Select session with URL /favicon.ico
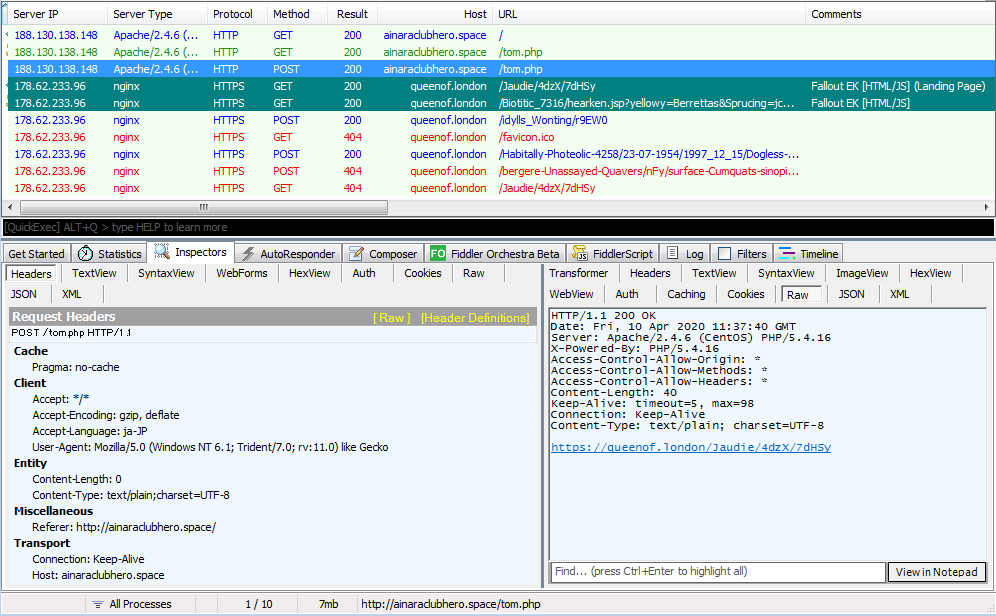 (501, 137)
